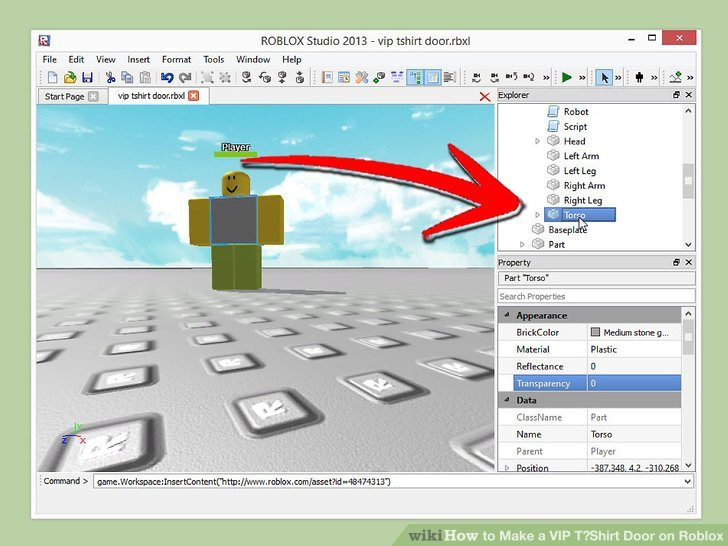Open the Tools menu

[214, 59]
